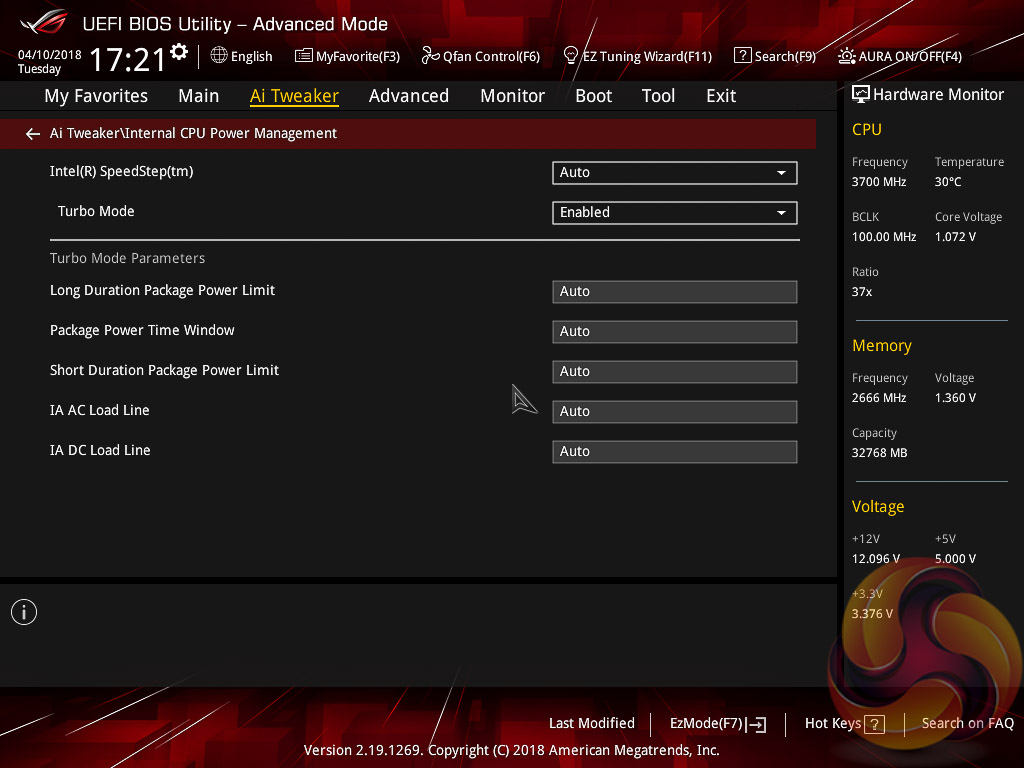The height and width of the screenshot is (768, 1024).
Task: Click the Short Duration Package Power Limit label
Action: pyautogui.click(x=164, y=370)
